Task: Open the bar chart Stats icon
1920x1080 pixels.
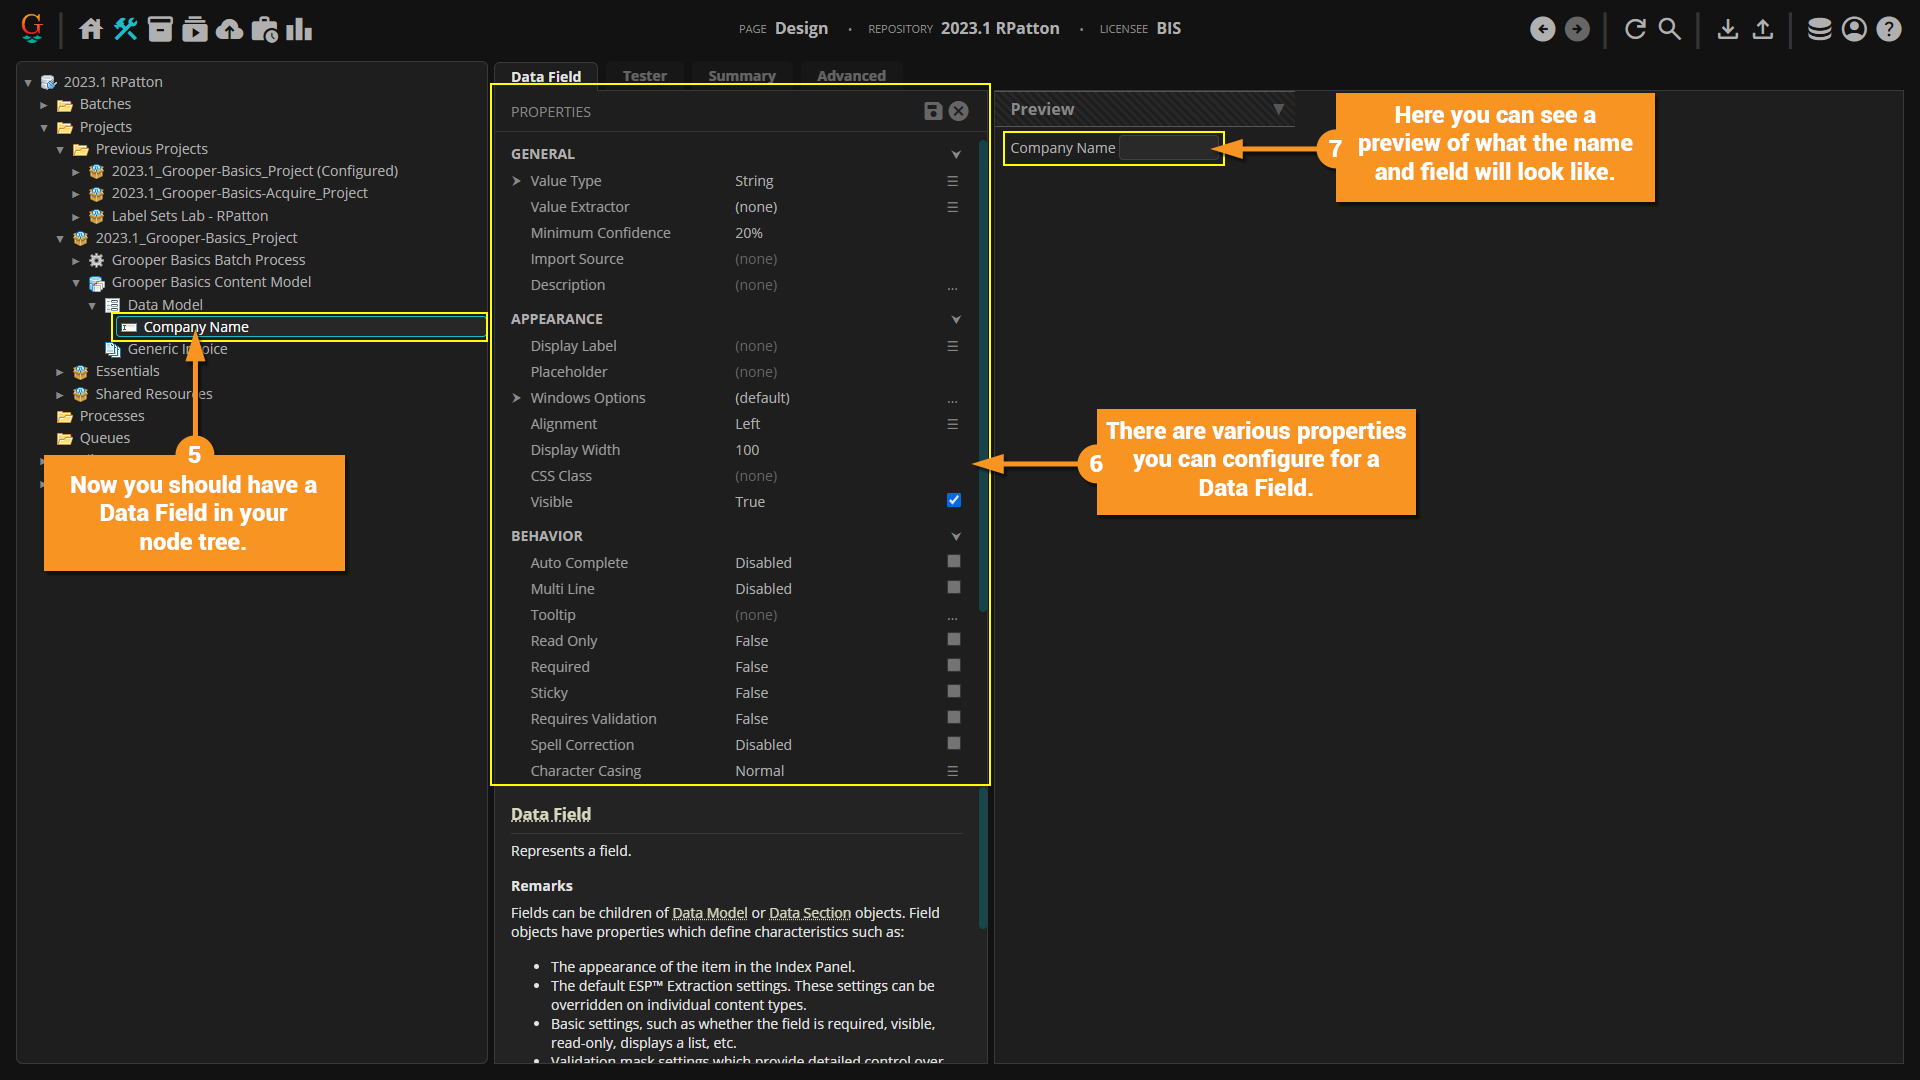Action: [x=299, y=29]
